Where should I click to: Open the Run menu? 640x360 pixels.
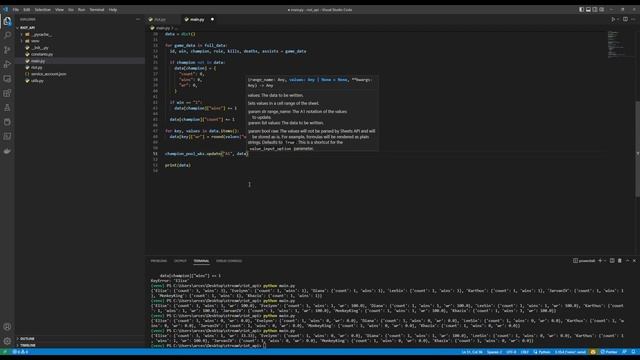click(x=82, y=9)
